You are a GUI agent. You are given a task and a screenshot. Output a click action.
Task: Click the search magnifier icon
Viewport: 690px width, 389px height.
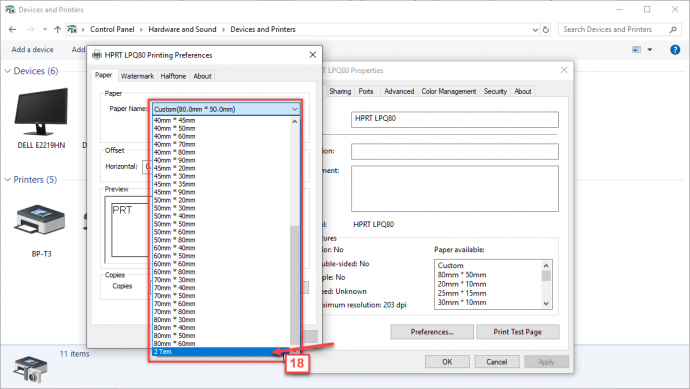673,29
